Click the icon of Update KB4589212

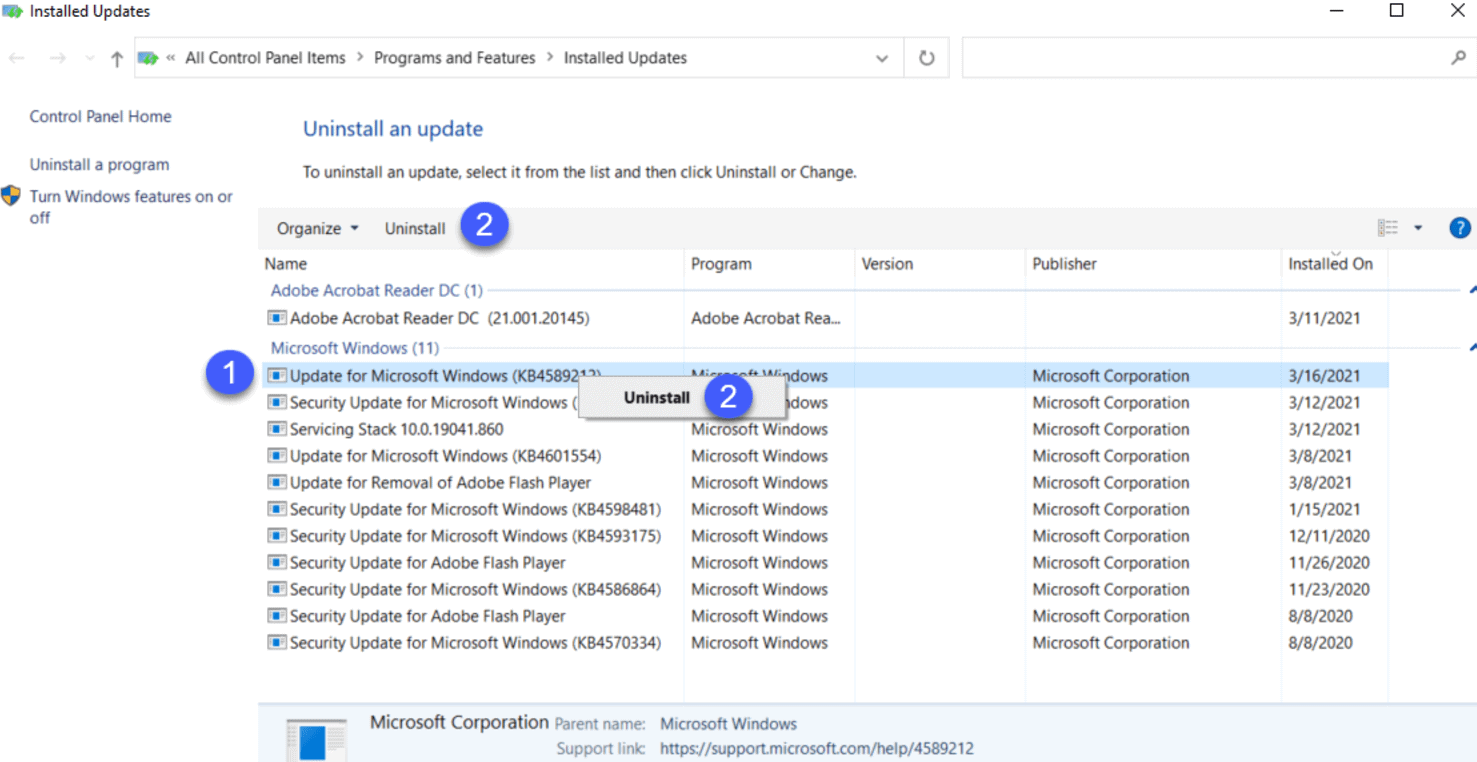tap(277, 376)
